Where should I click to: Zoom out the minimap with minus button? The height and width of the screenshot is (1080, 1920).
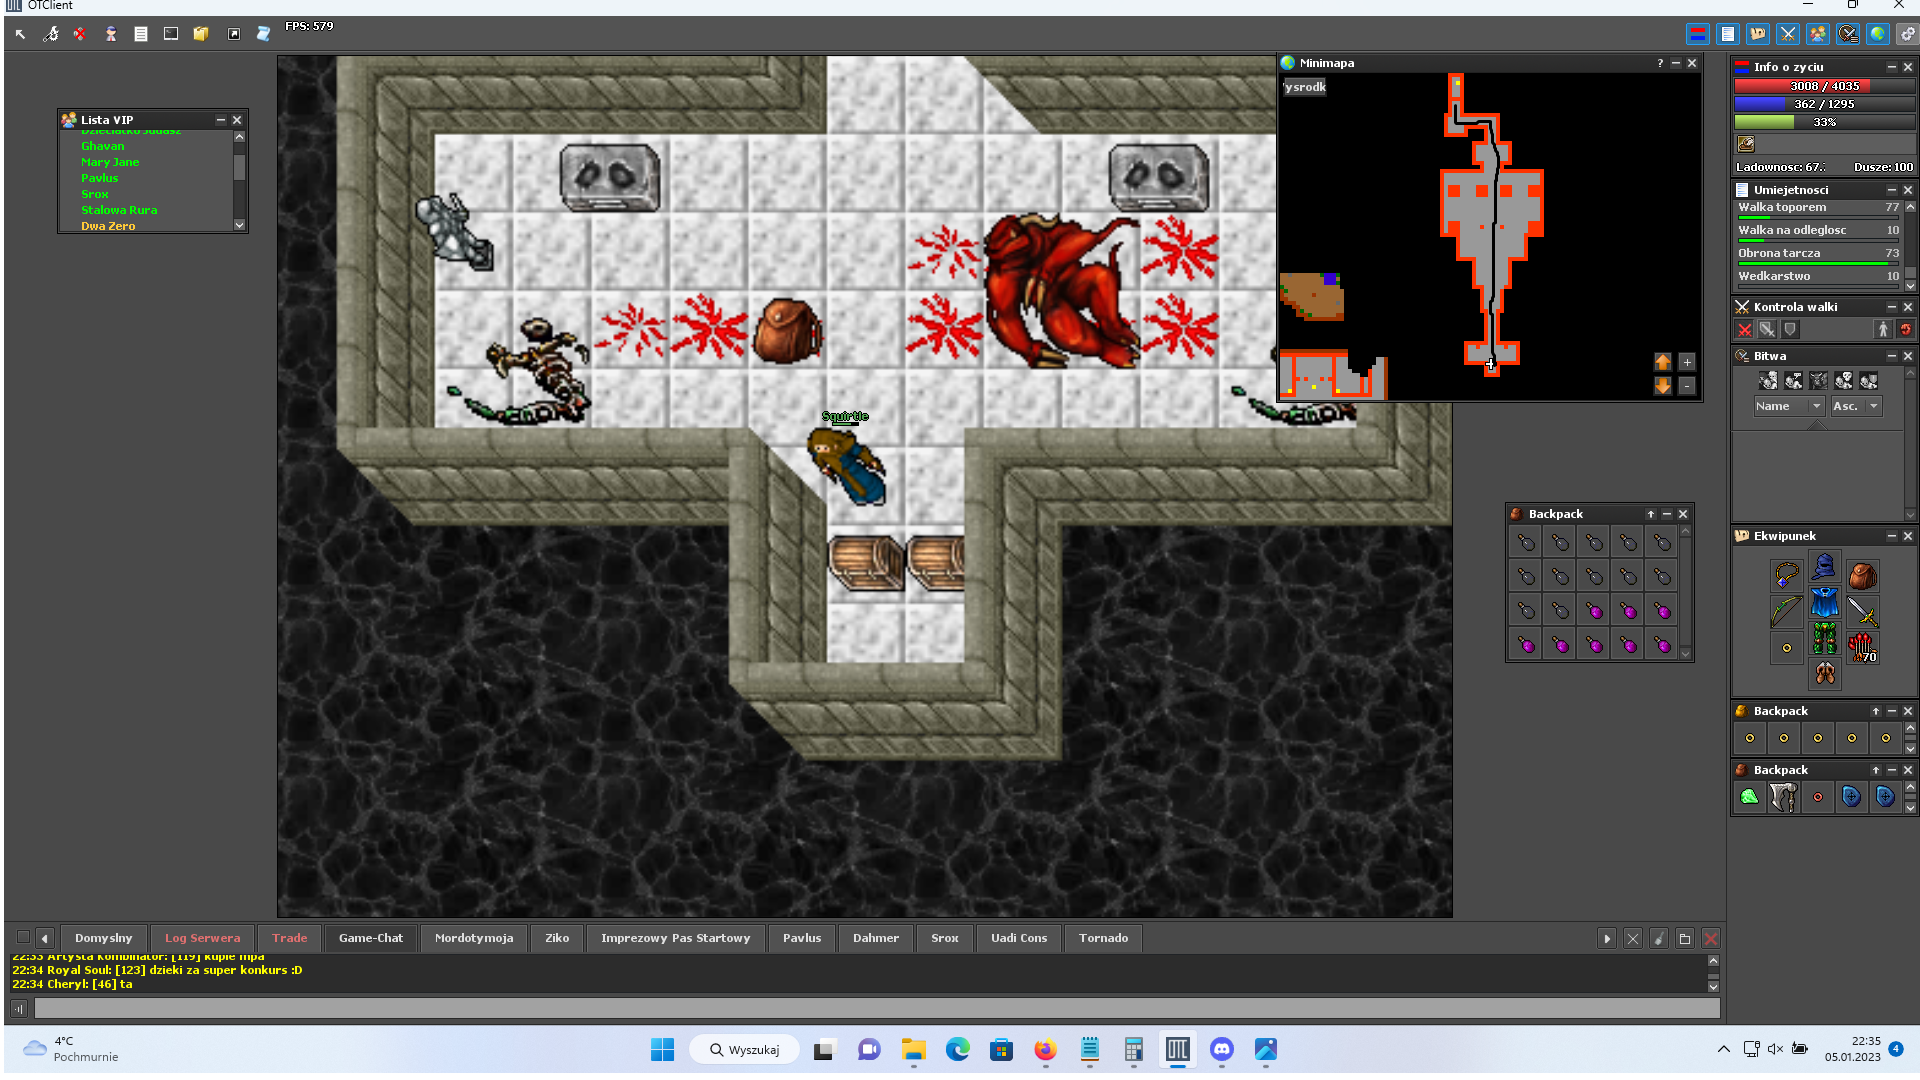[x=1687, y=386]
